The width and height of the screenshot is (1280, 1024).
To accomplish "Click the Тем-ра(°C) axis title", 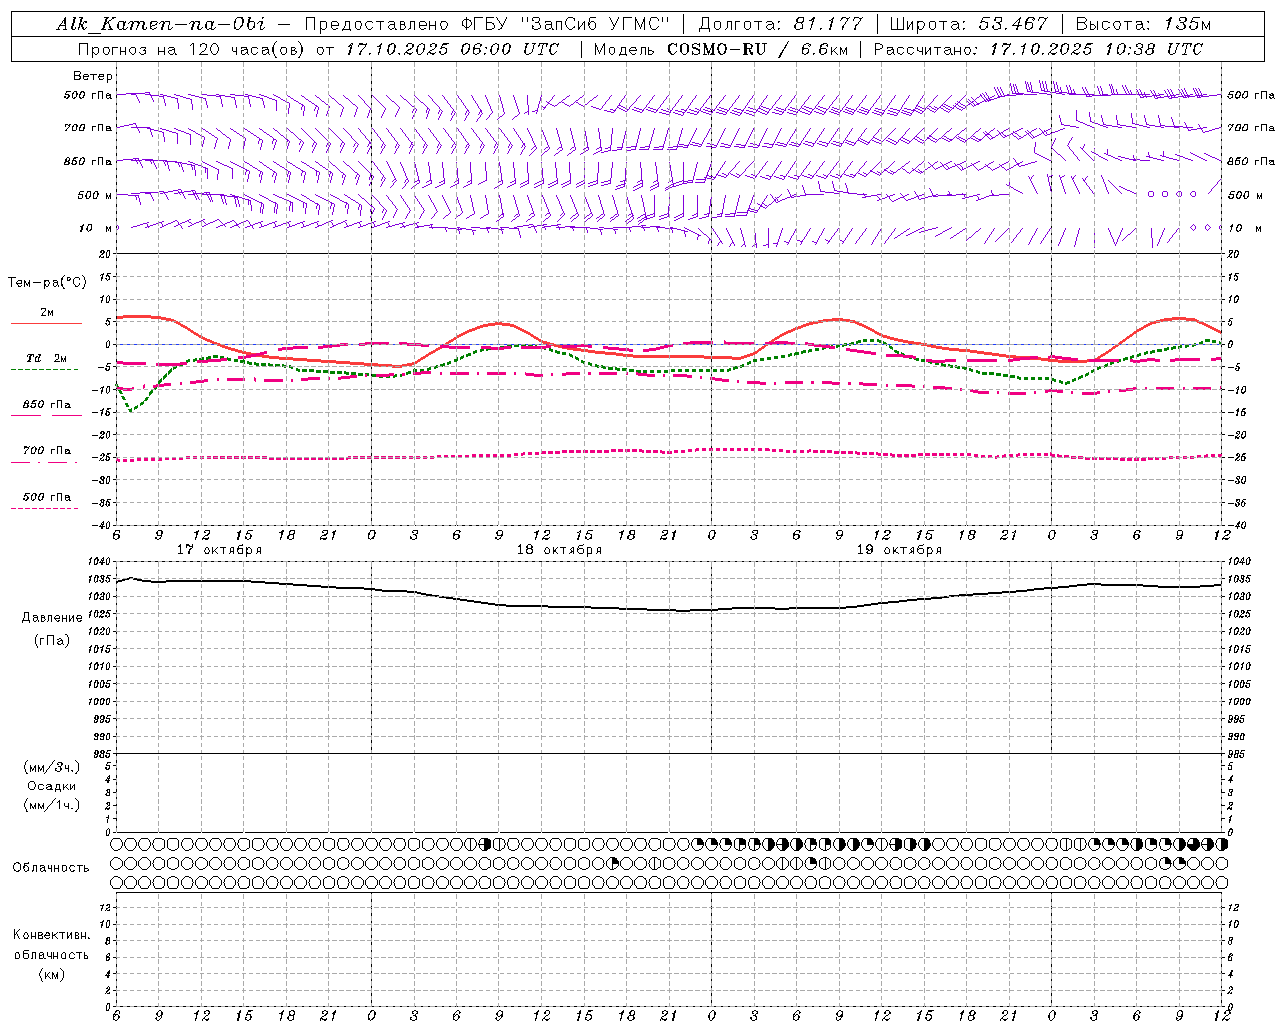I will (x=47, y=283).
